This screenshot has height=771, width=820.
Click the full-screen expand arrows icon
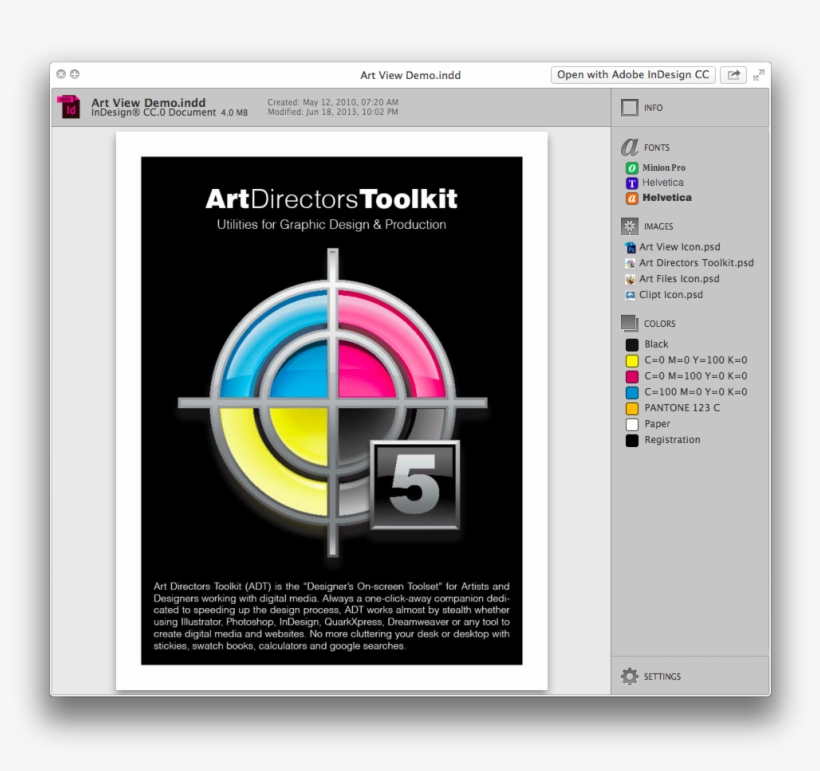758,75
